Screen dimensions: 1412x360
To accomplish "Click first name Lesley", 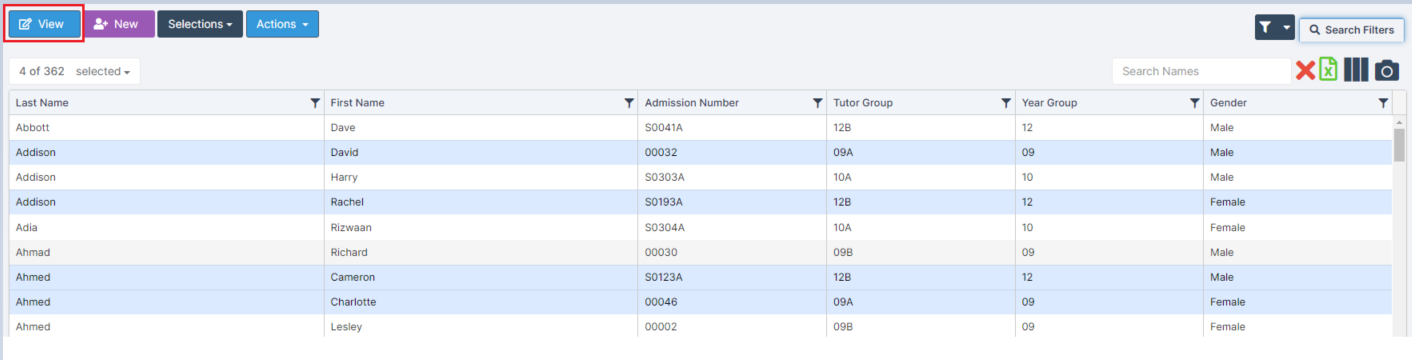I will click(x=346, y=327).
